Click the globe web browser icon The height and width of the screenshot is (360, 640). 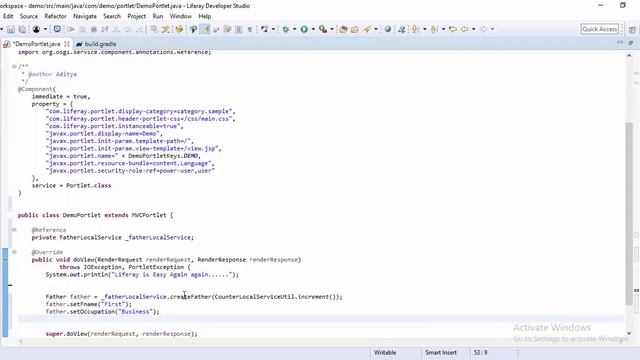[388, 29]
